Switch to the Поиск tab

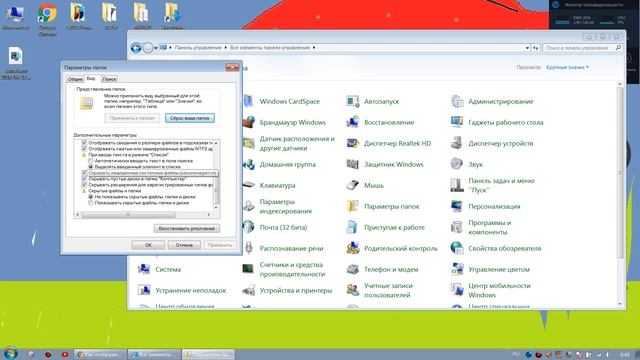coord(109,79)
